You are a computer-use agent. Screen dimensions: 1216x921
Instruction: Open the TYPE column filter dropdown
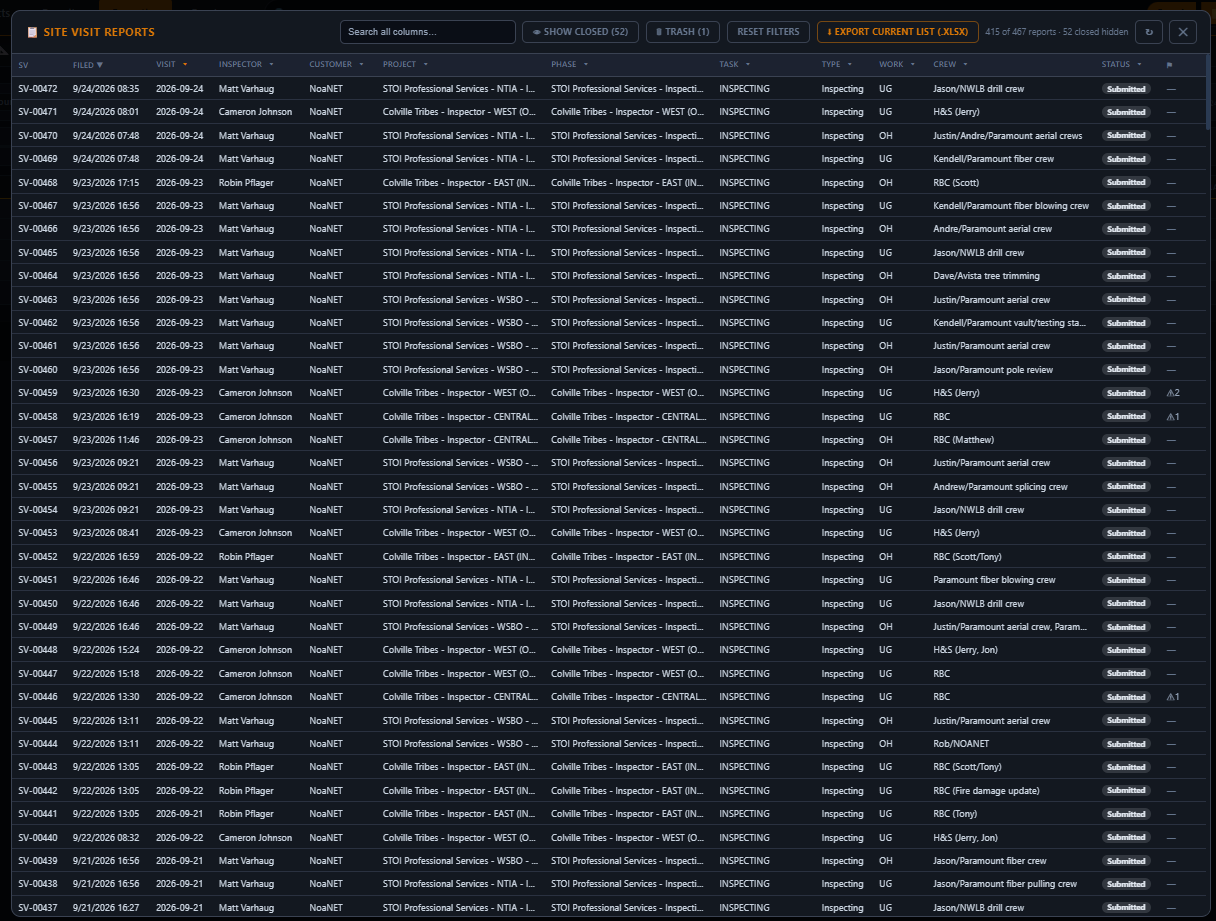[x=850, y=65]
